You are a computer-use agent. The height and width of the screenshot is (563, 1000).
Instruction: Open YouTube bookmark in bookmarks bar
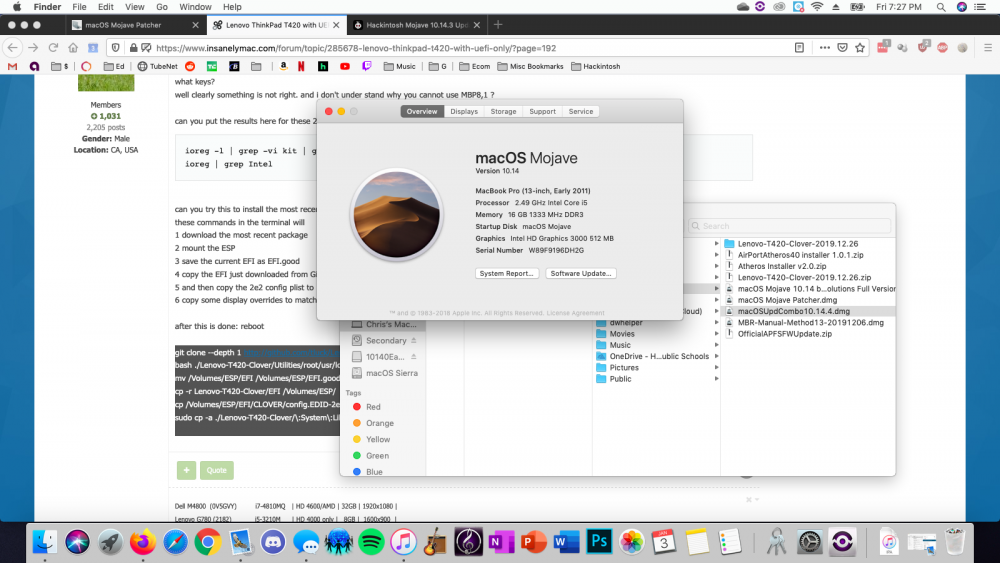(345, 66)
